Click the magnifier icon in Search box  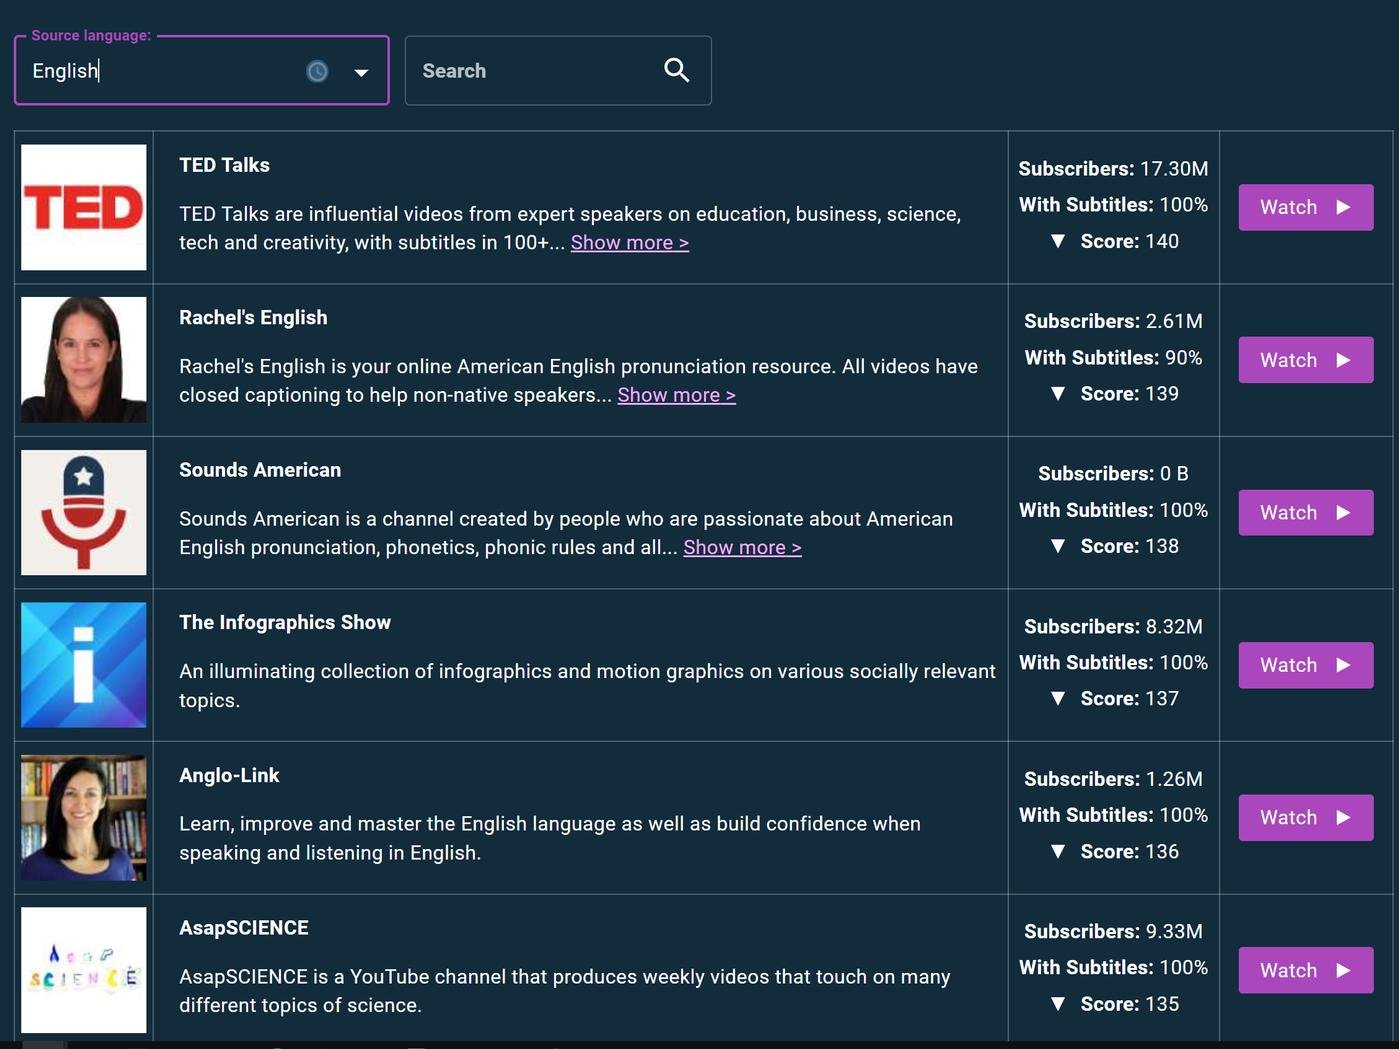tap(677, 70)
